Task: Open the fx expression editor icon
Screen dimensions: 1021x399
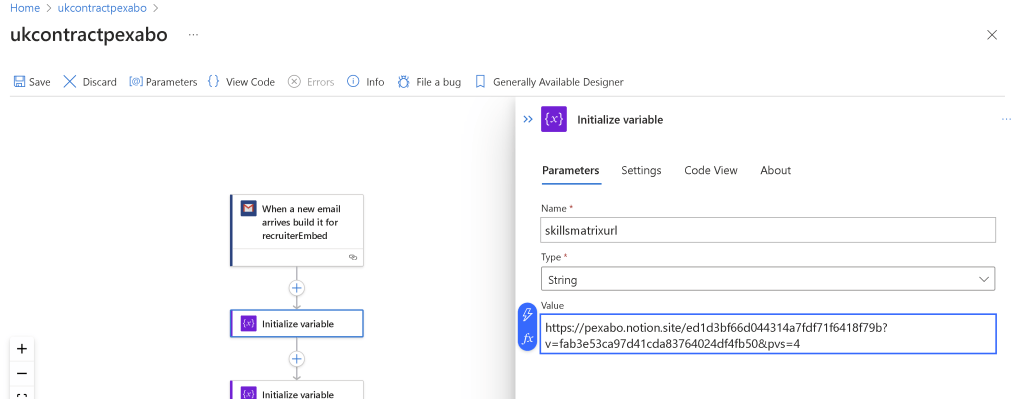Action: click(x=527, y=338)
